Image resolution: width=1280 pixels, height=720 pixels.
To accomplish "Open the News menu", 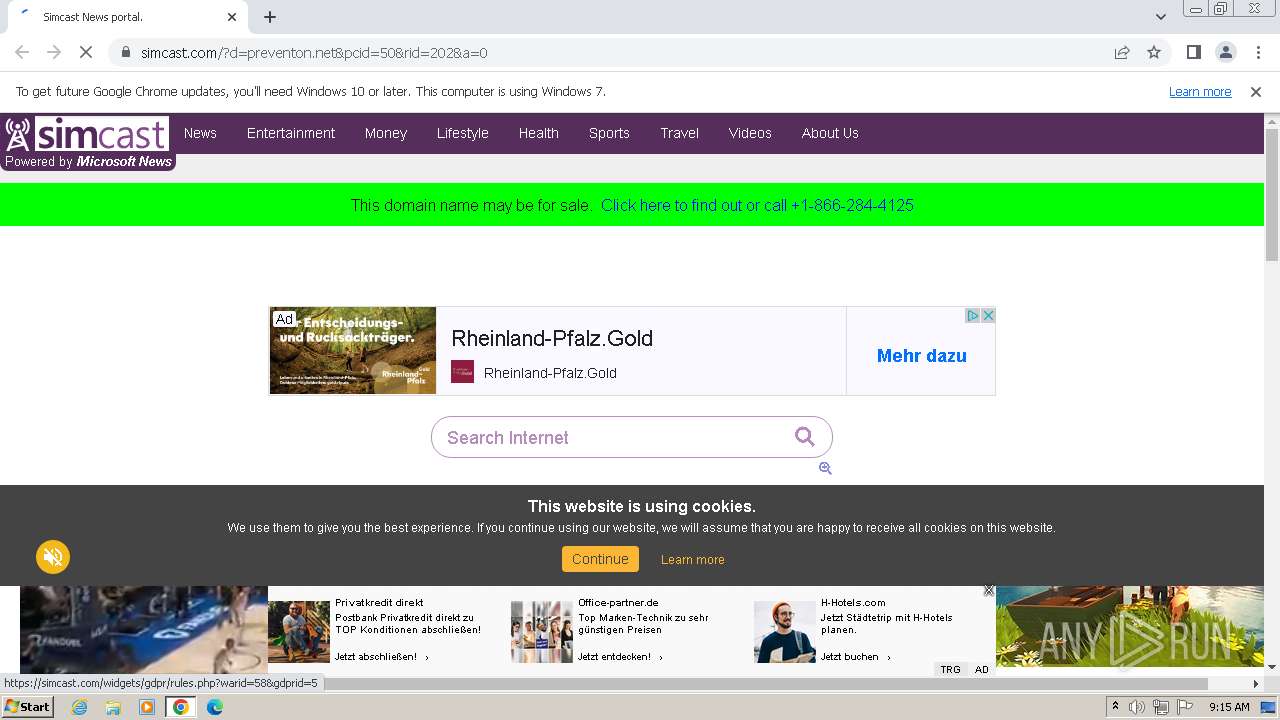I will pos(200,133).
